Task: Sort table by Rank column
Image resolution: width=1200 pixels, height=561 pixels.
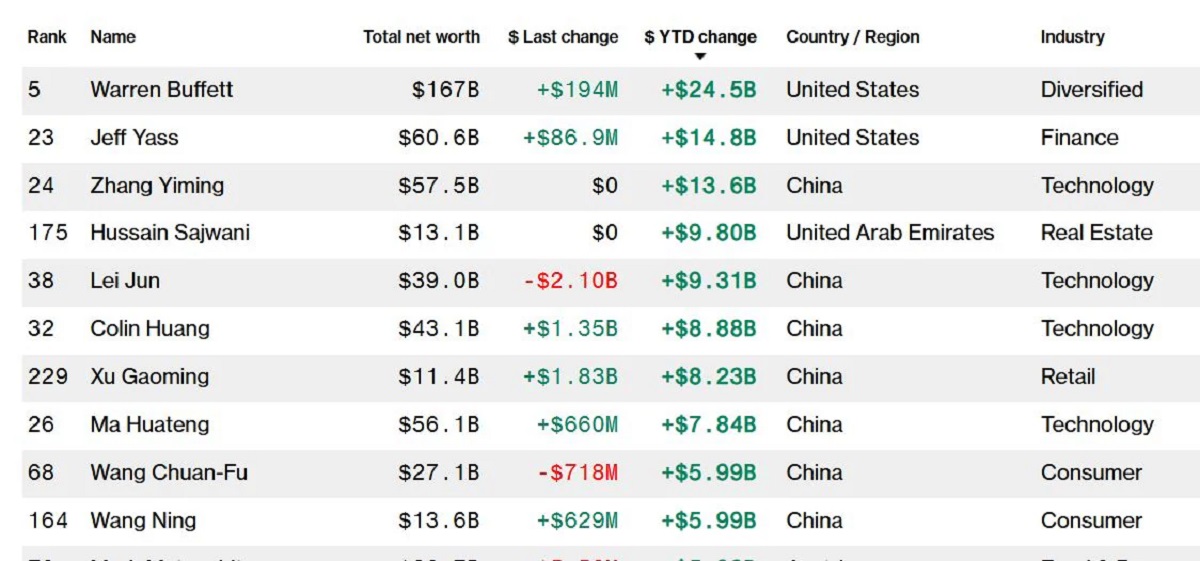Action: point(47,37)
